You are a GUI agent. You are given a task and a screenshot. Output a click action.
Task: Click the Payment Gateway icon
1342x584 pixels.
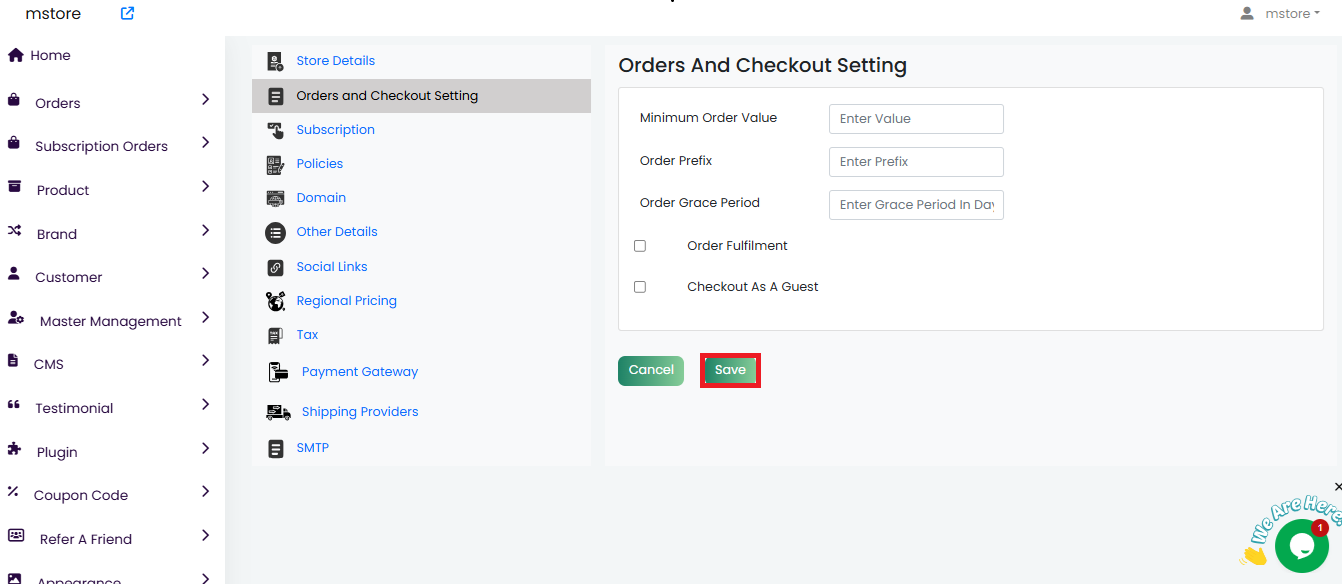[x=278, y=372]
